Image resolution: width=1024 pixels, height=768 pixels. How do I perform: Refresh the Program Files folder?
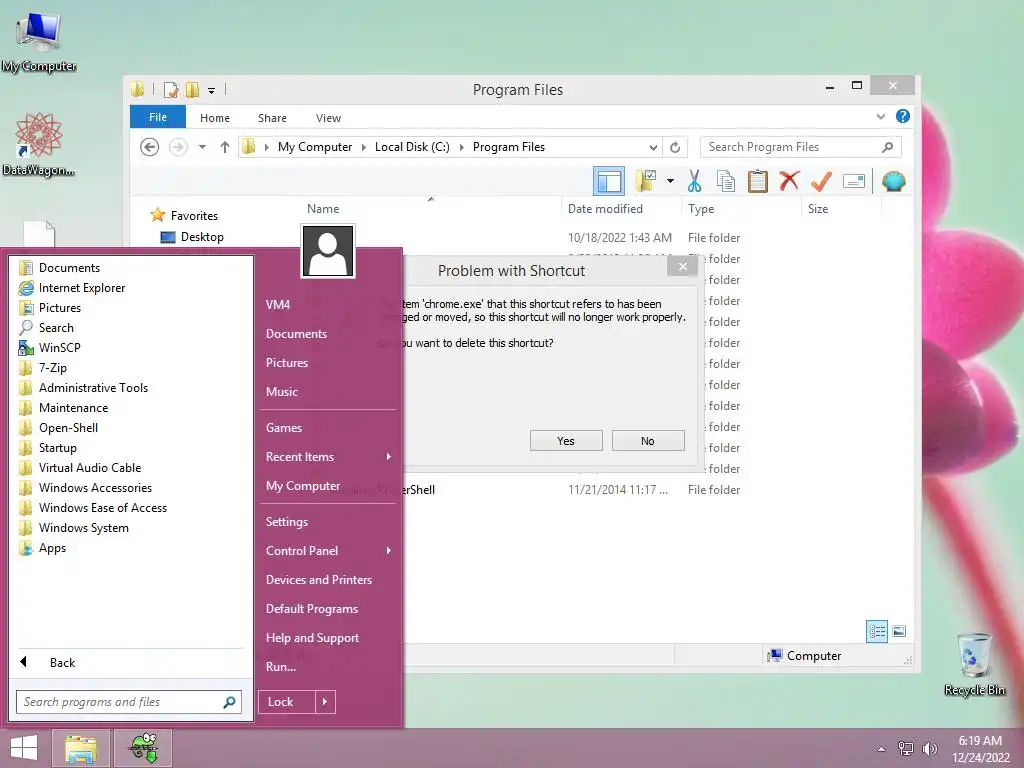point(675,147)
